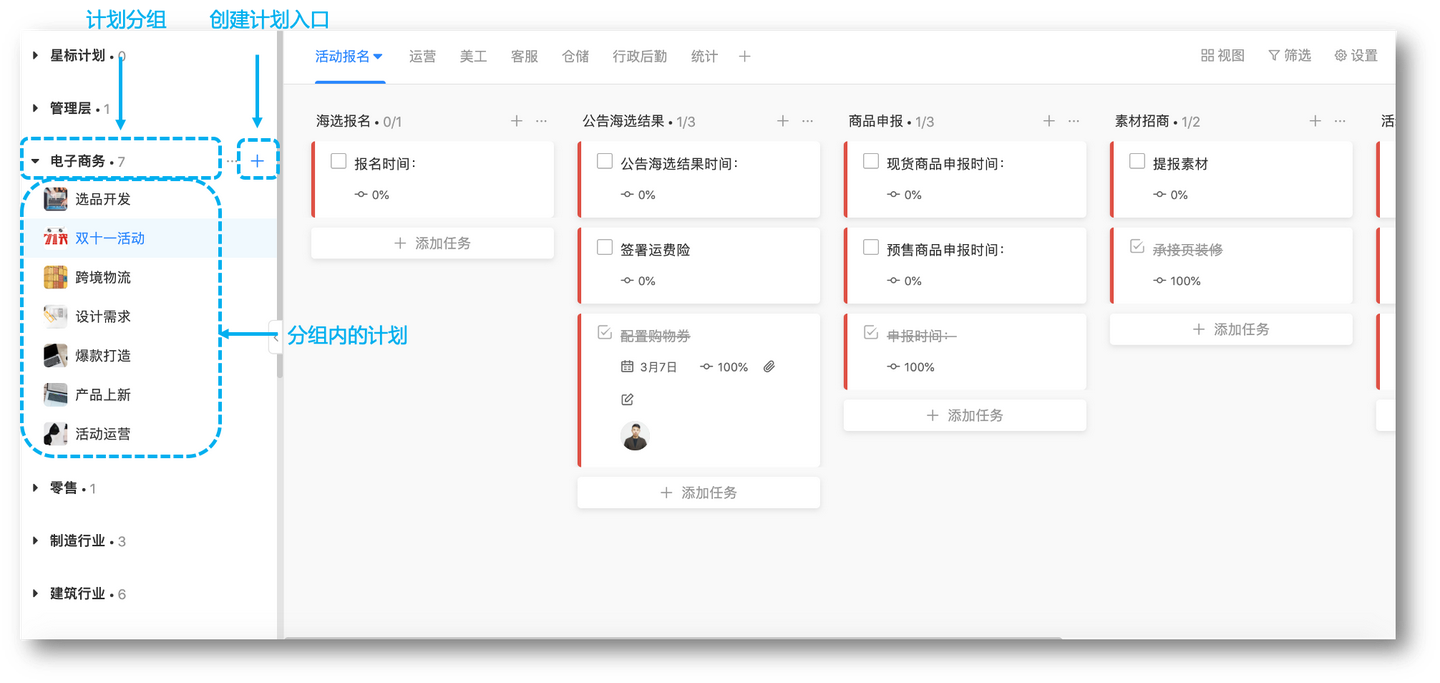Image resolution: width=1440 pixels, height=683 pixels.
Task: Add a new tab with plus after 统计
Action: tap(744, 57)
